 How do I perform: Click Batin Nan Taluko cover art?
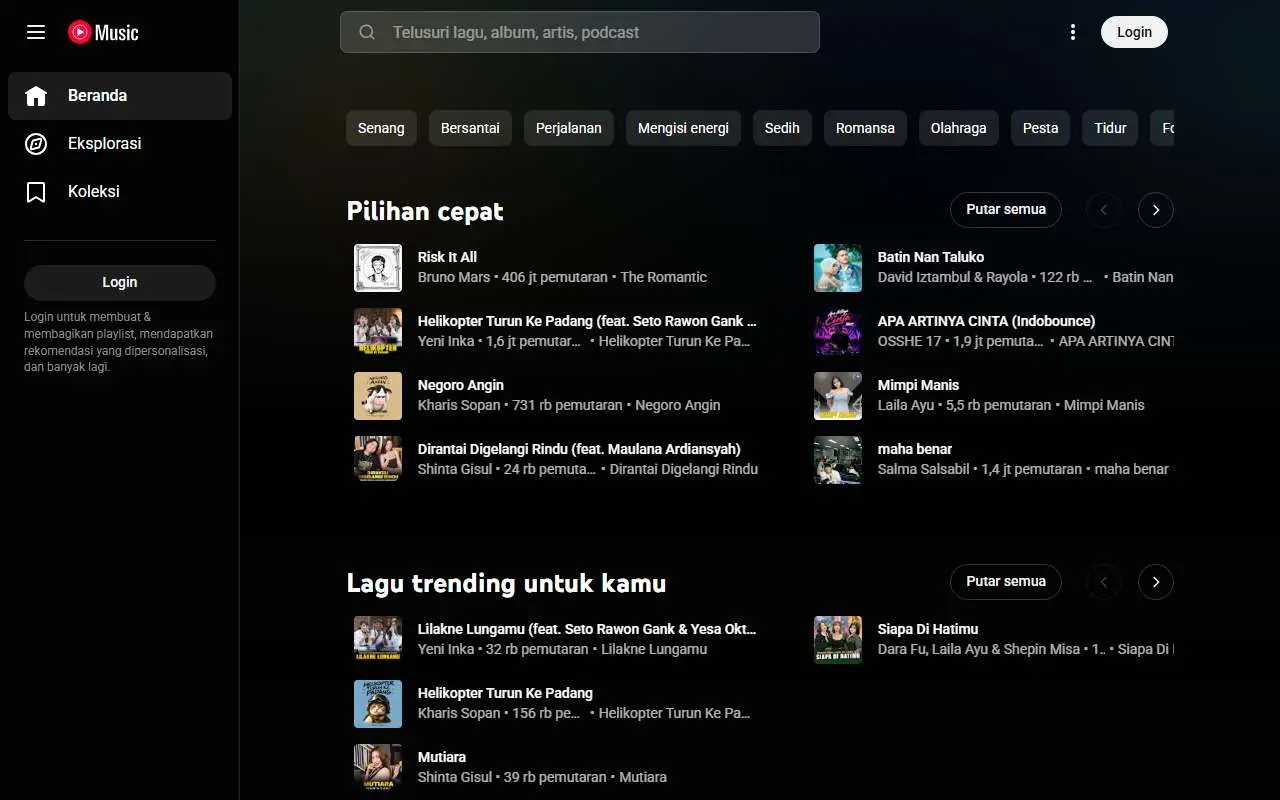pos(838,268)
